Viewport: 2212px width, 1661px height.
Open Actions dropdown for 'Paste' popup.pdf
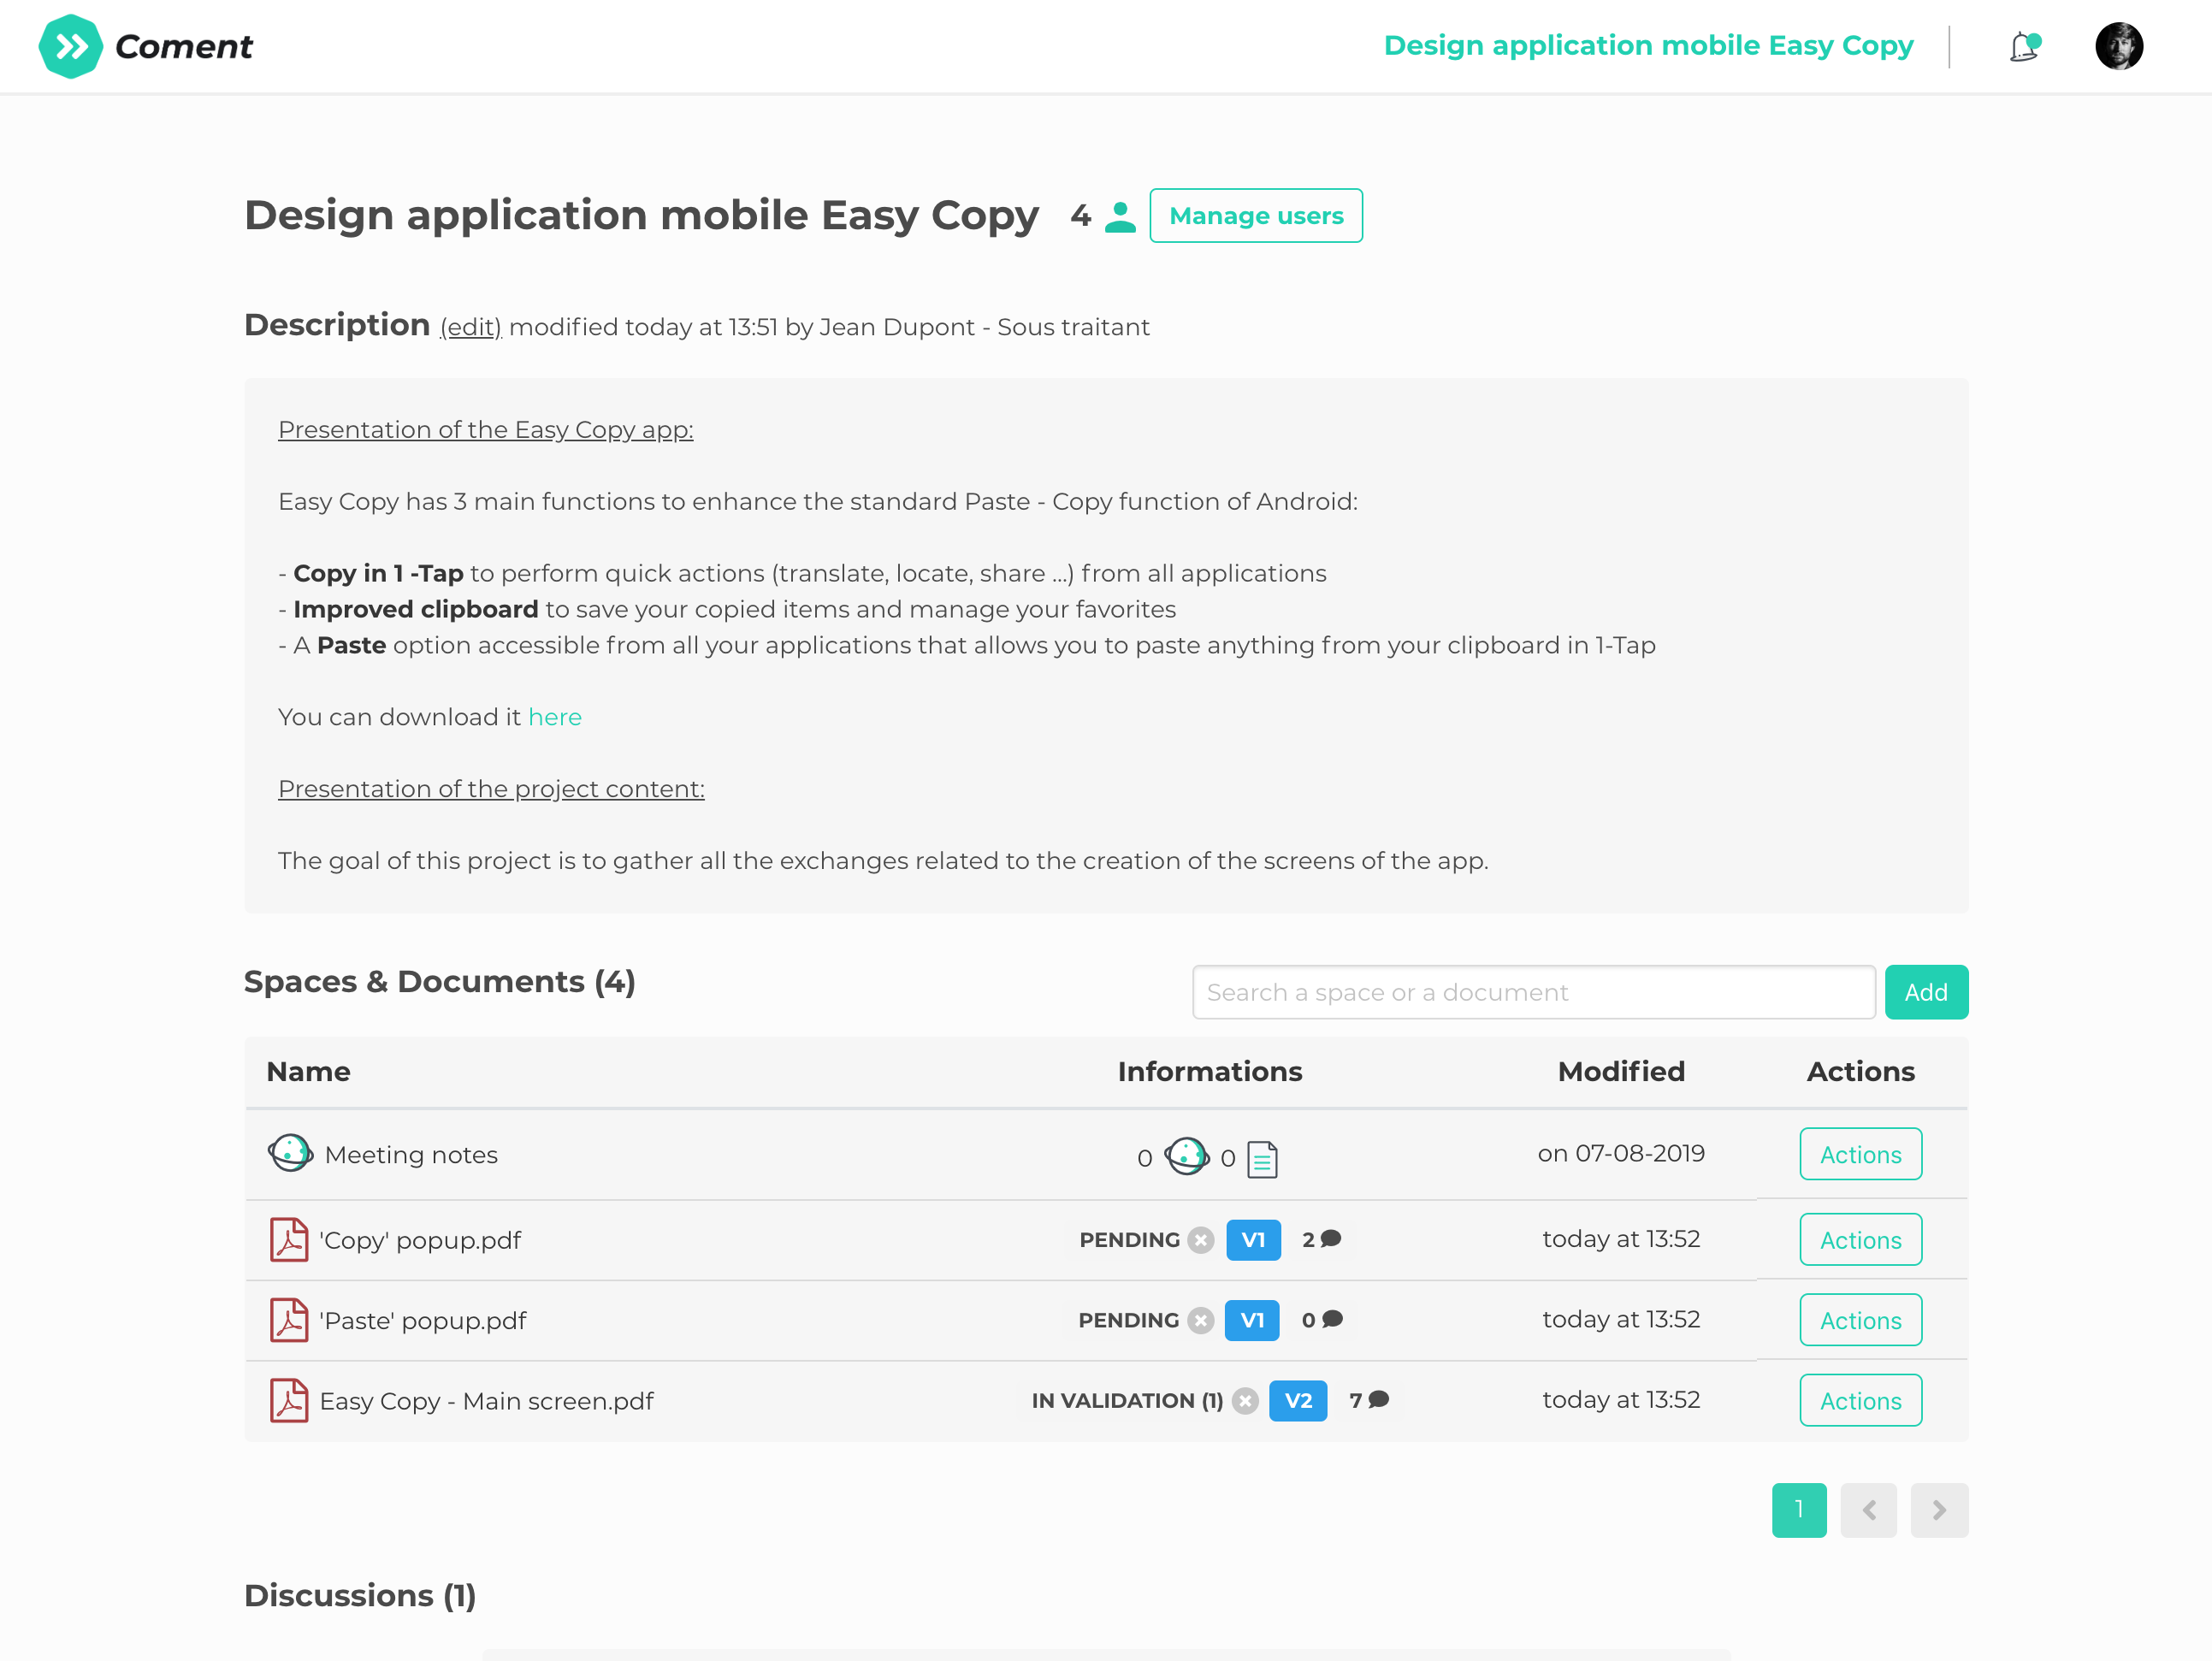point(1860,1320)
